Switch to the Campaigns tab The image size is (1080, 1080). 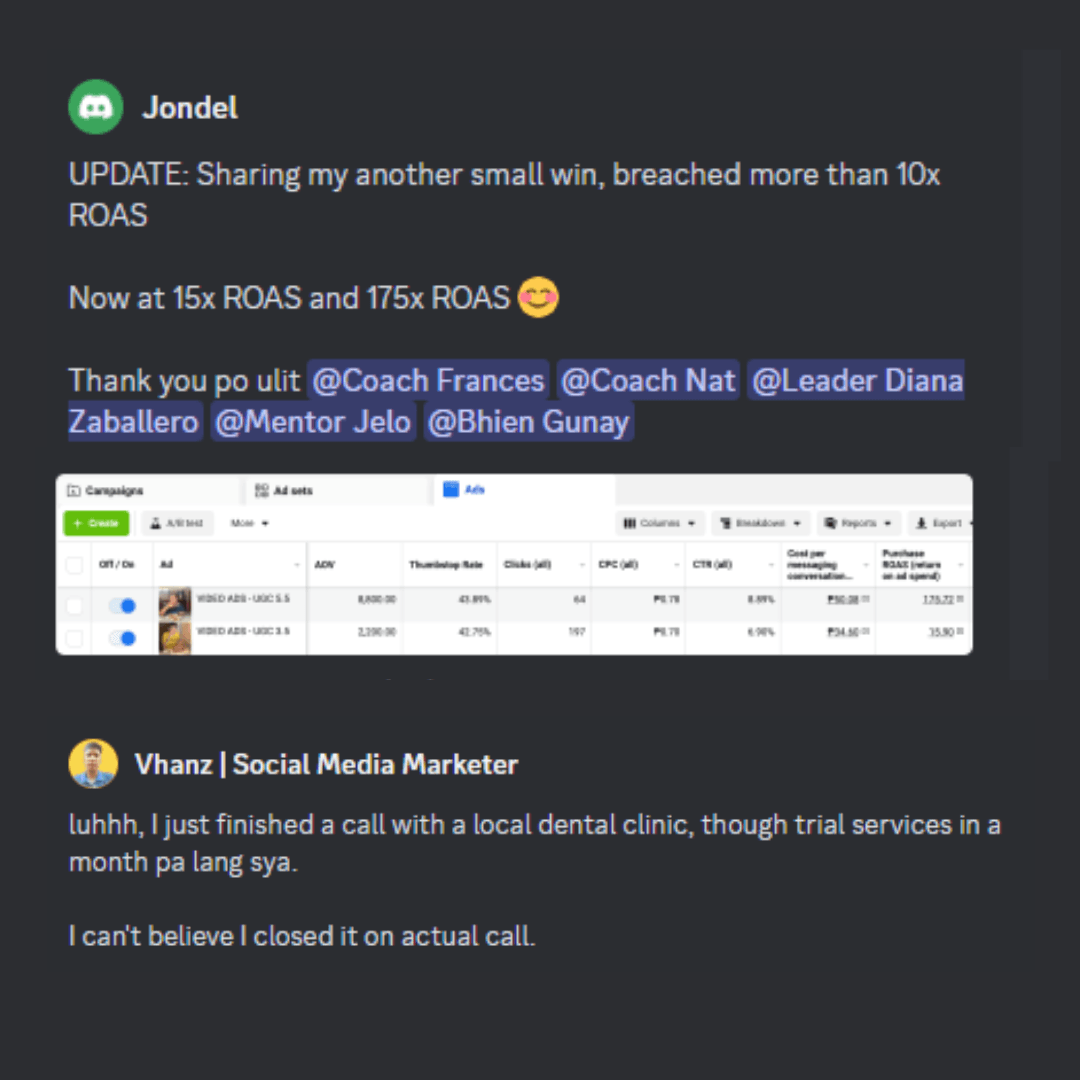(x=114, y=491)
